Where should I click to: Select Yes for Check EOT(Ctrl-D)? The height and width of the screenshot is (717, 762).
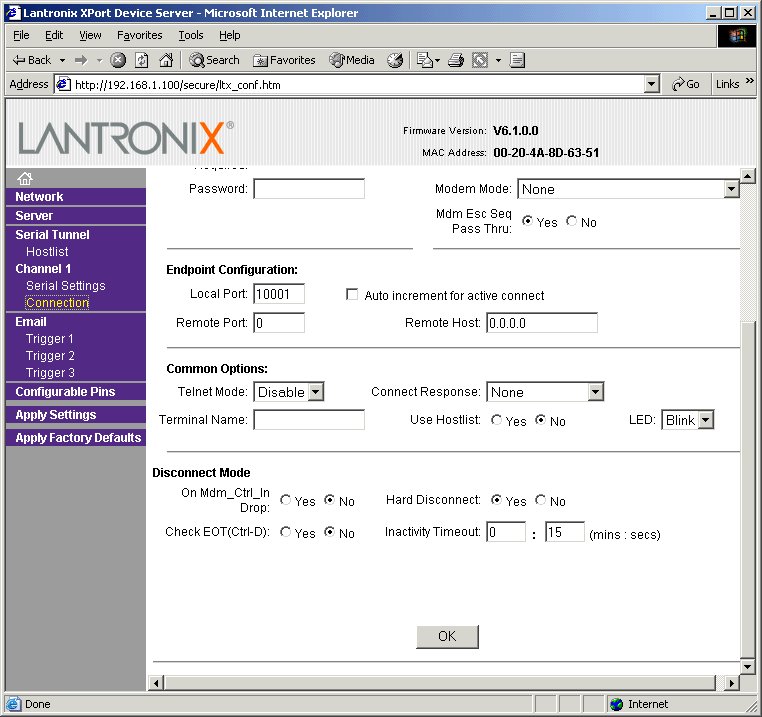pyautogui.click(x=285, y=532)
